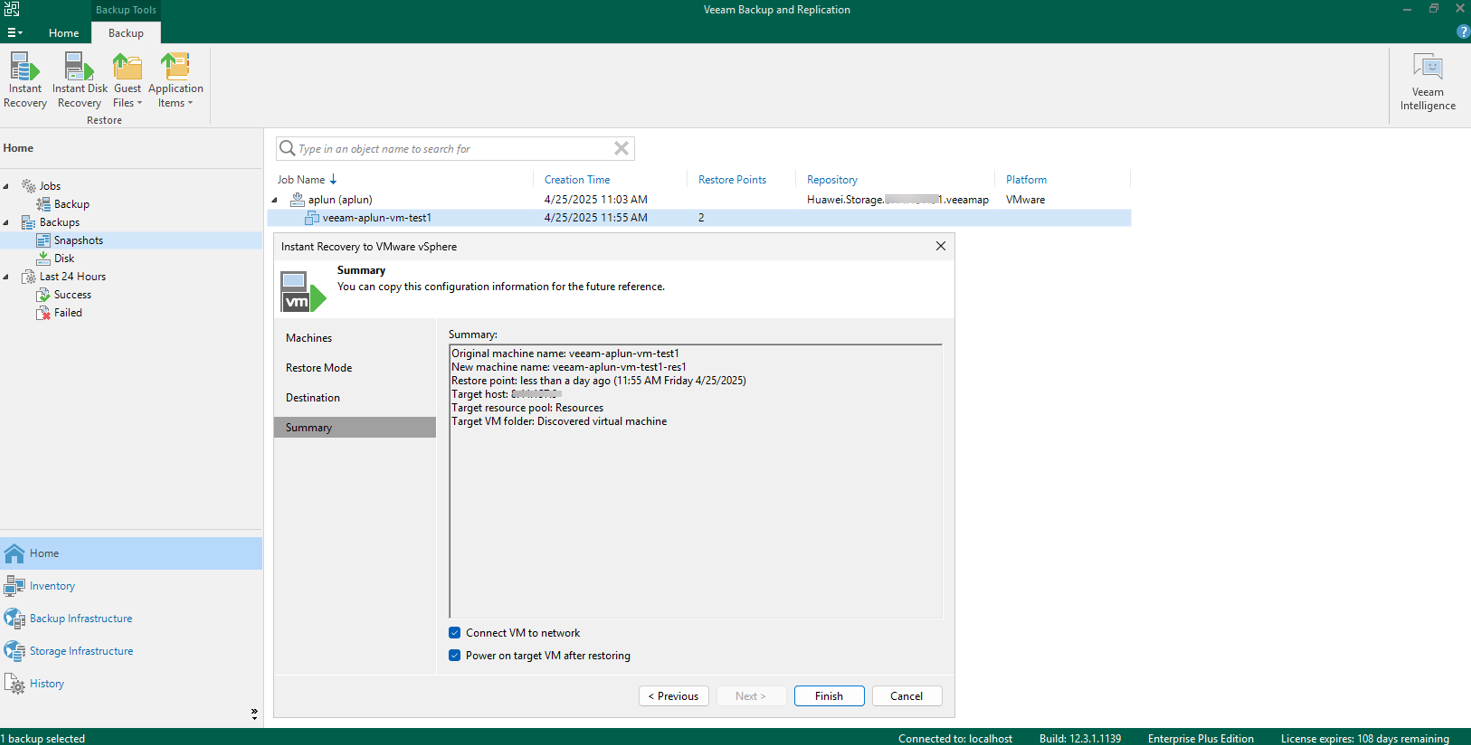This screenshot has width=1471, height=745.
Task: Switch to the Home ribbon tab
Action: point(63,33)
